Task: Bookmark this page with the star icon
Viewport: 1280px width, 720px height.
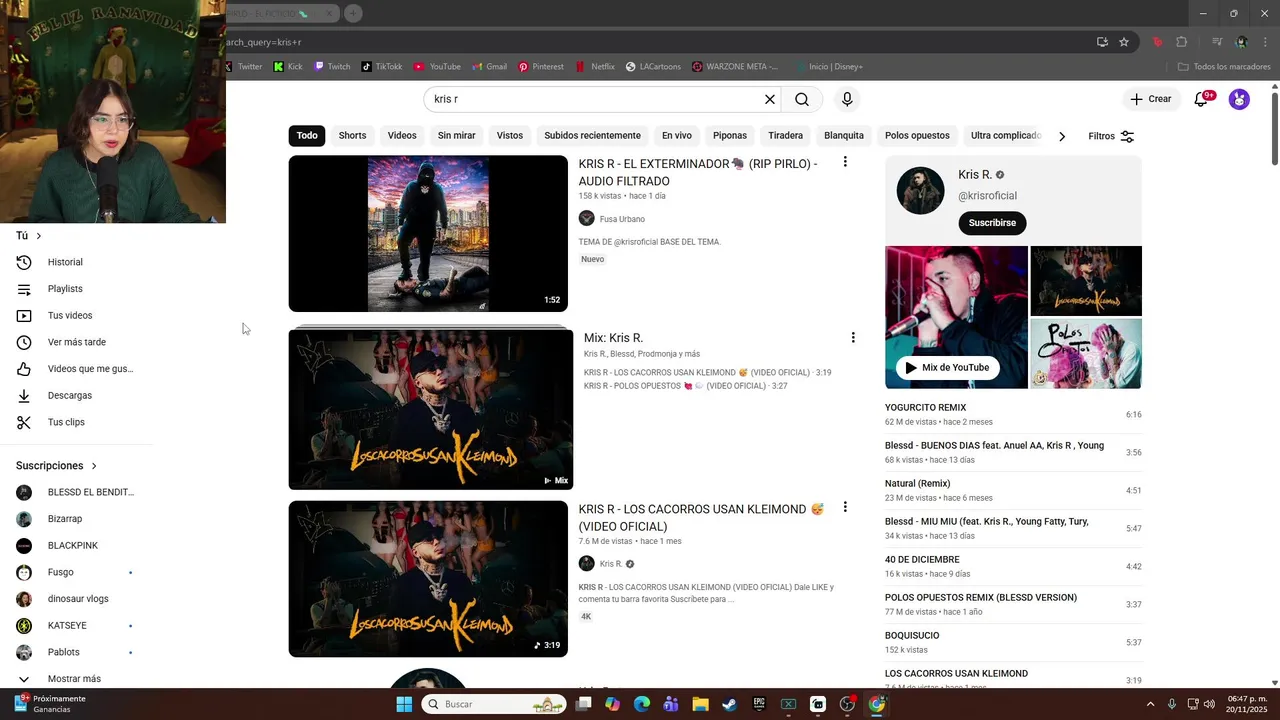Action: point(1124,42)
